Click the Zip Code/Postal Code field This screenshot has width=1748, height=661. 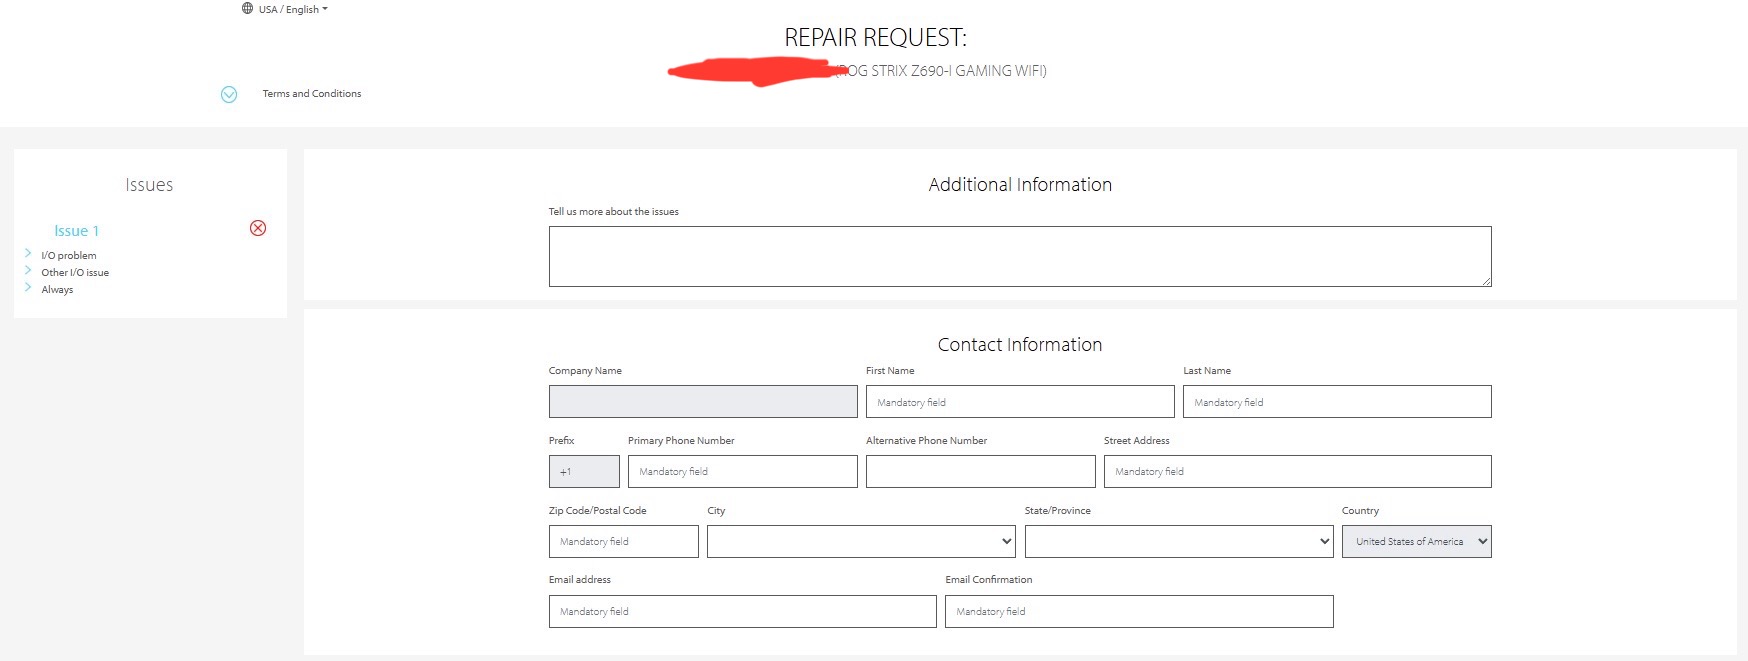coord(624,542)
